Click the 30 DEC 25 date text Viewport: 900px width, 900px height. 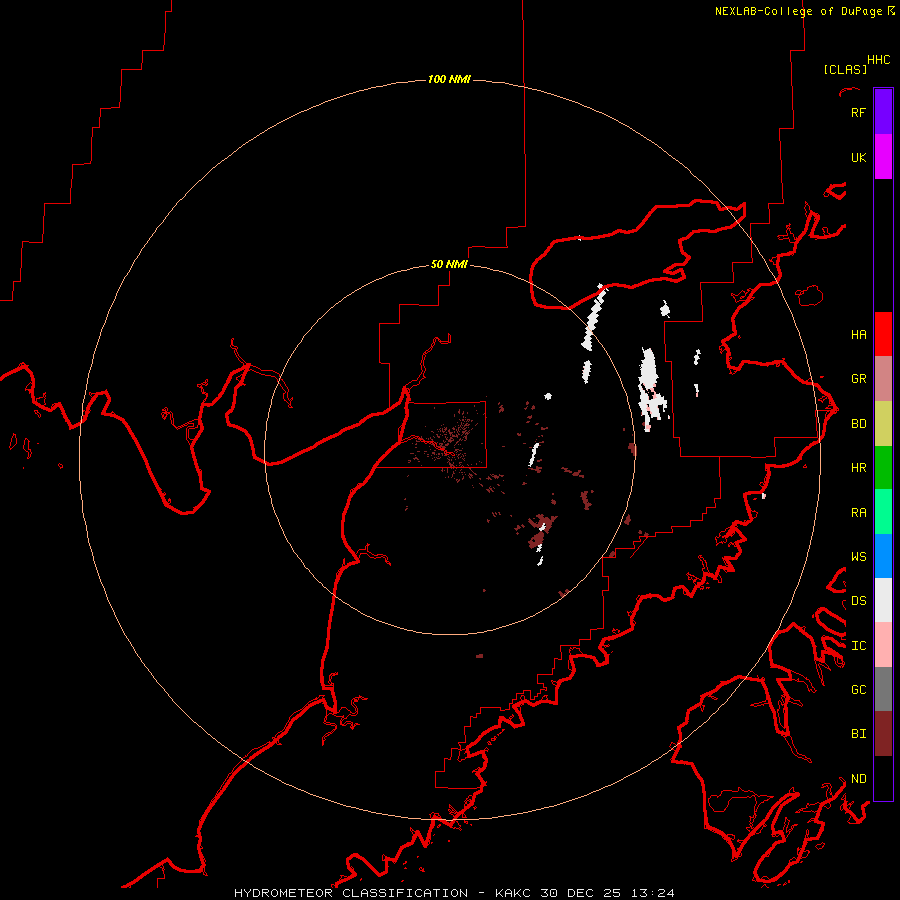tap(581, 893)
